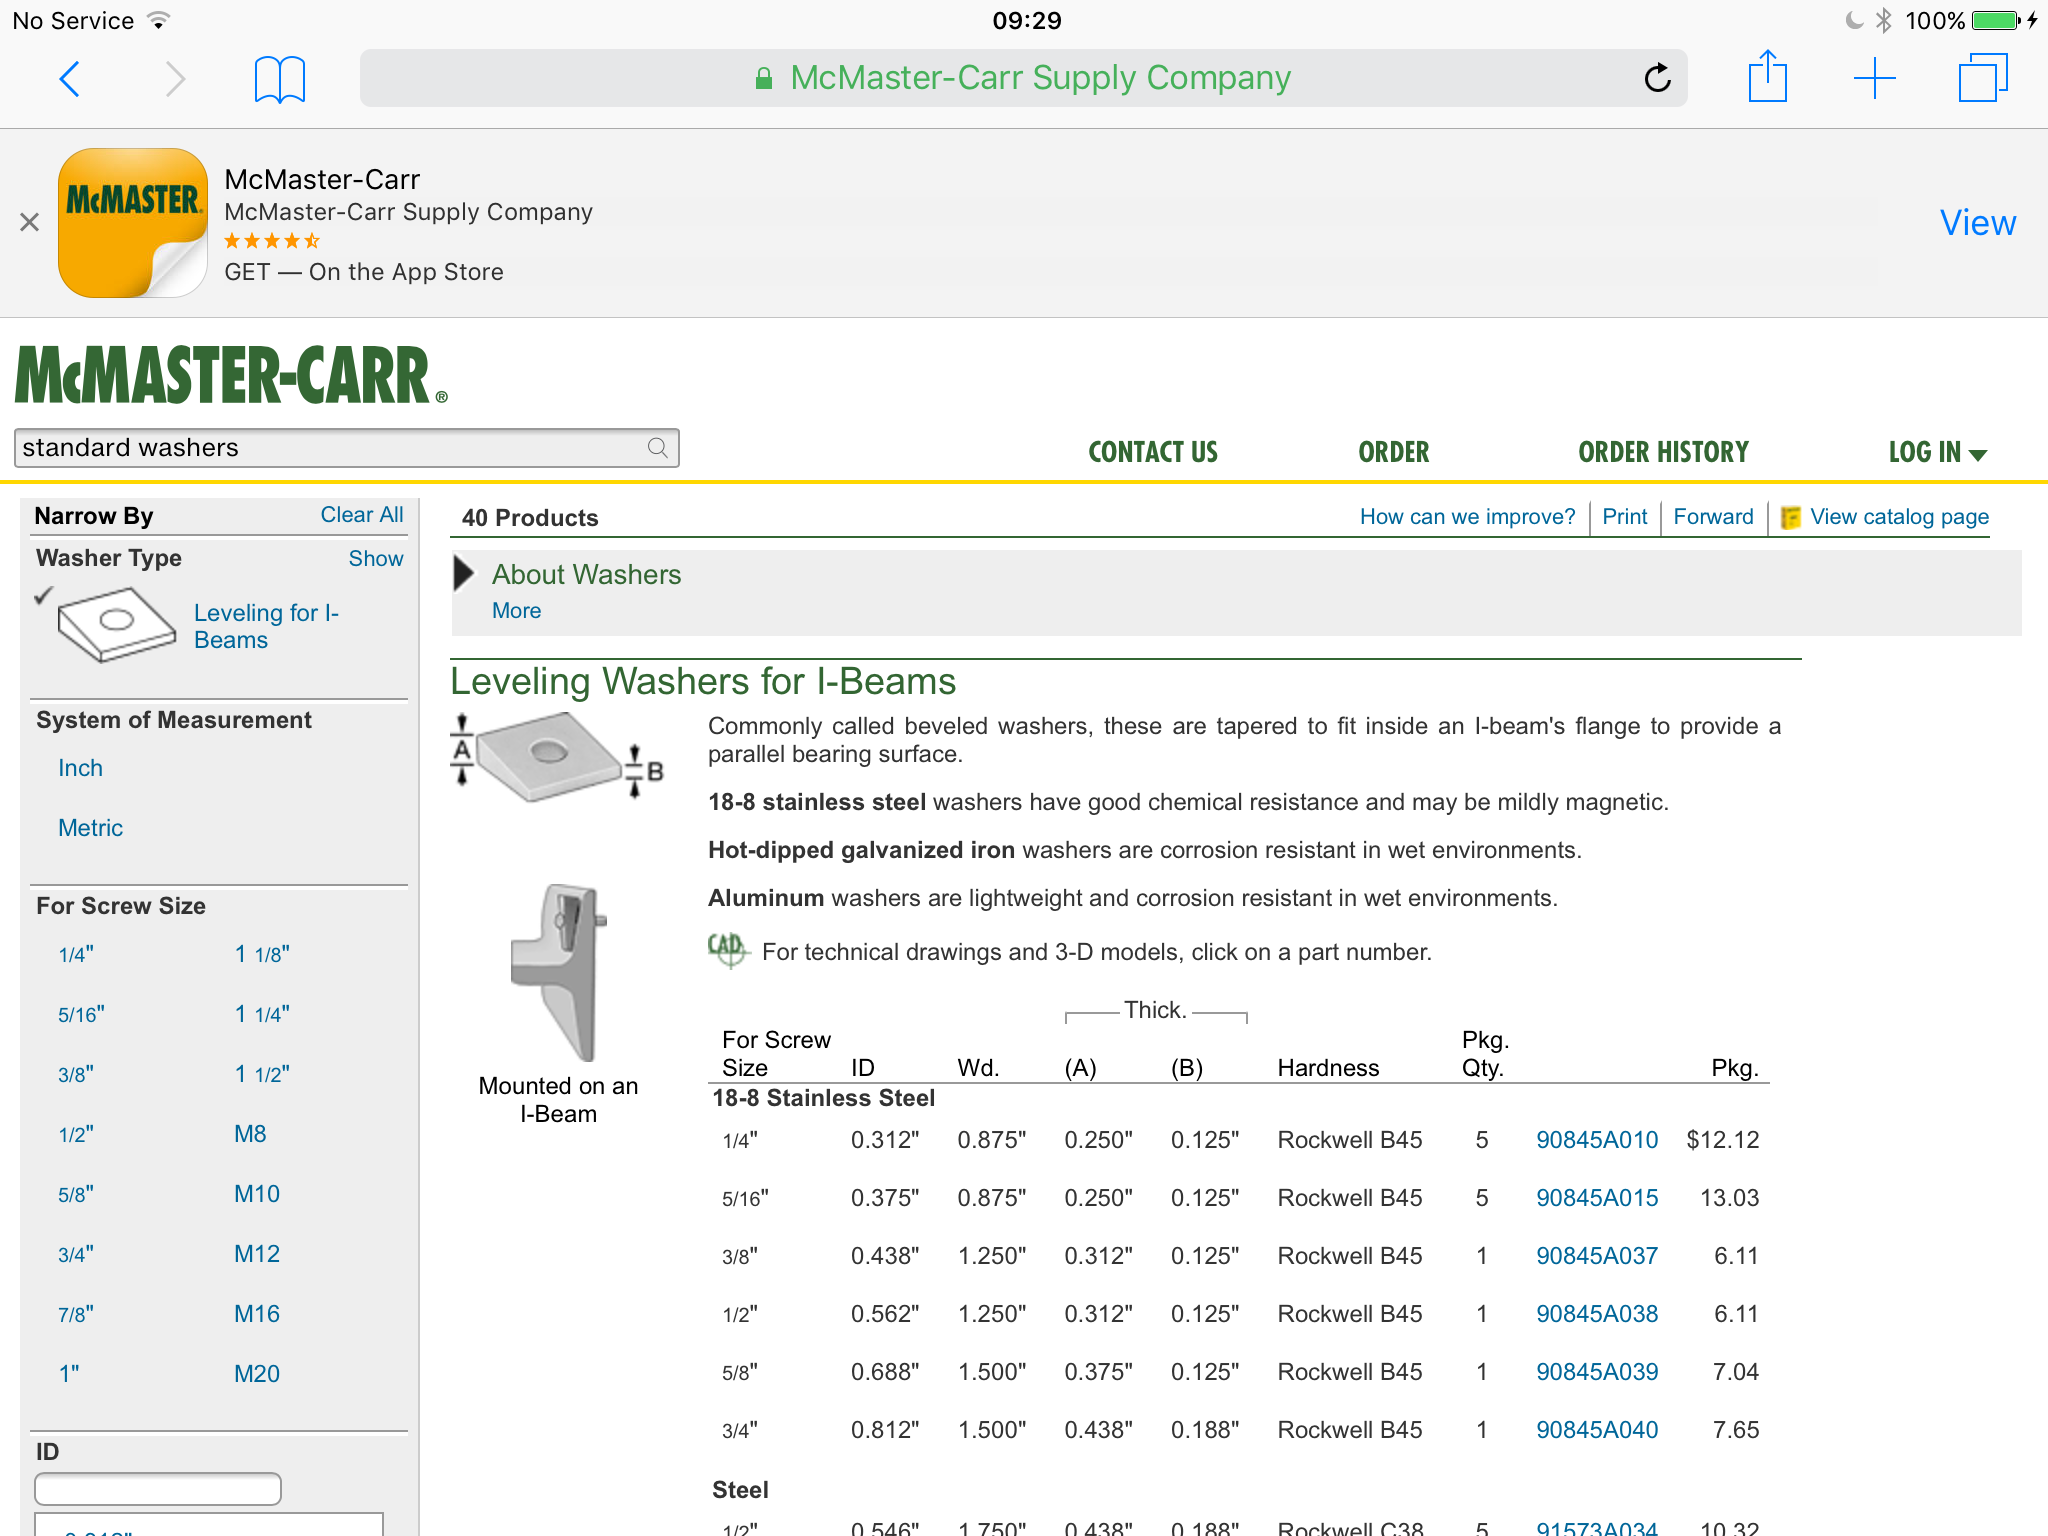2048x1536 pixels.
Task: Open the ORDER HISTORY menu item
Action: tap(1663, 452)
